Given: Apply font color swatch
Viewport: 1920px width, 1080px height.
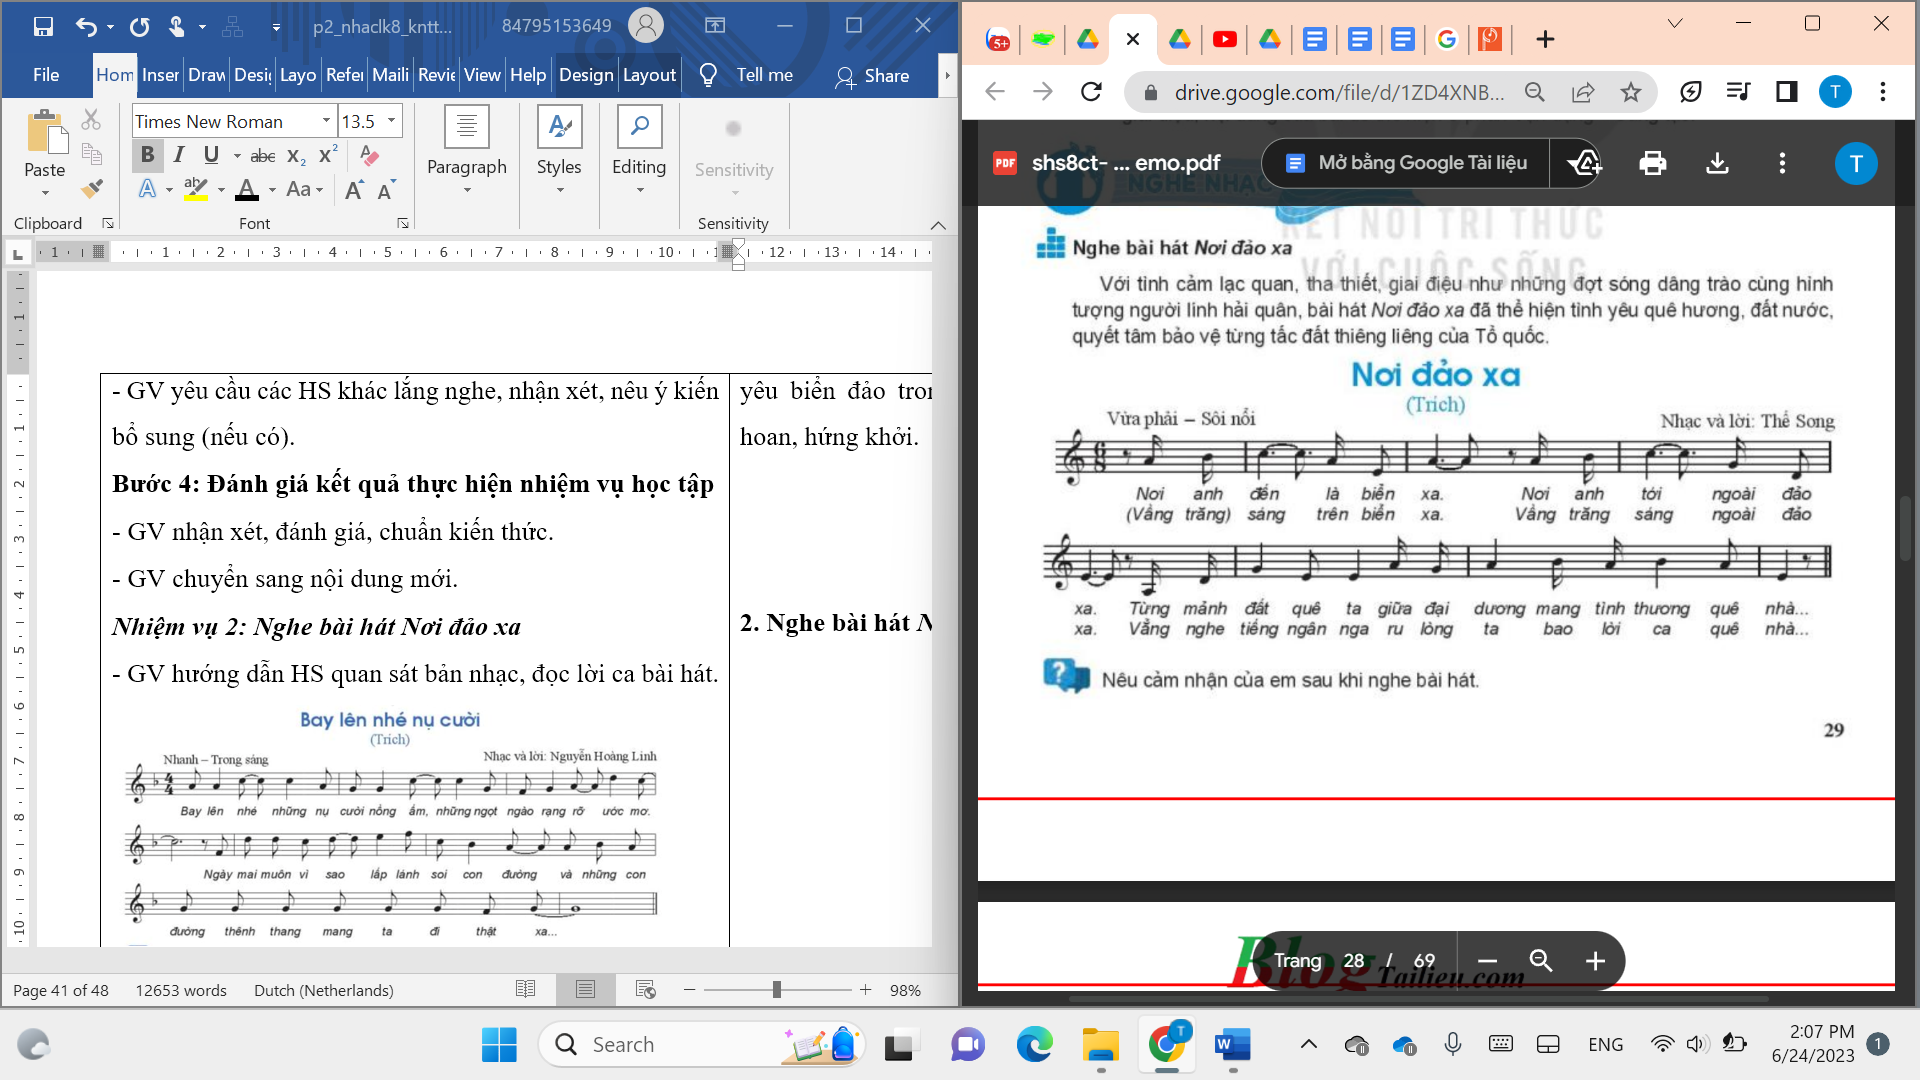Looking at the screenshot, I should (x=247, y=189).
